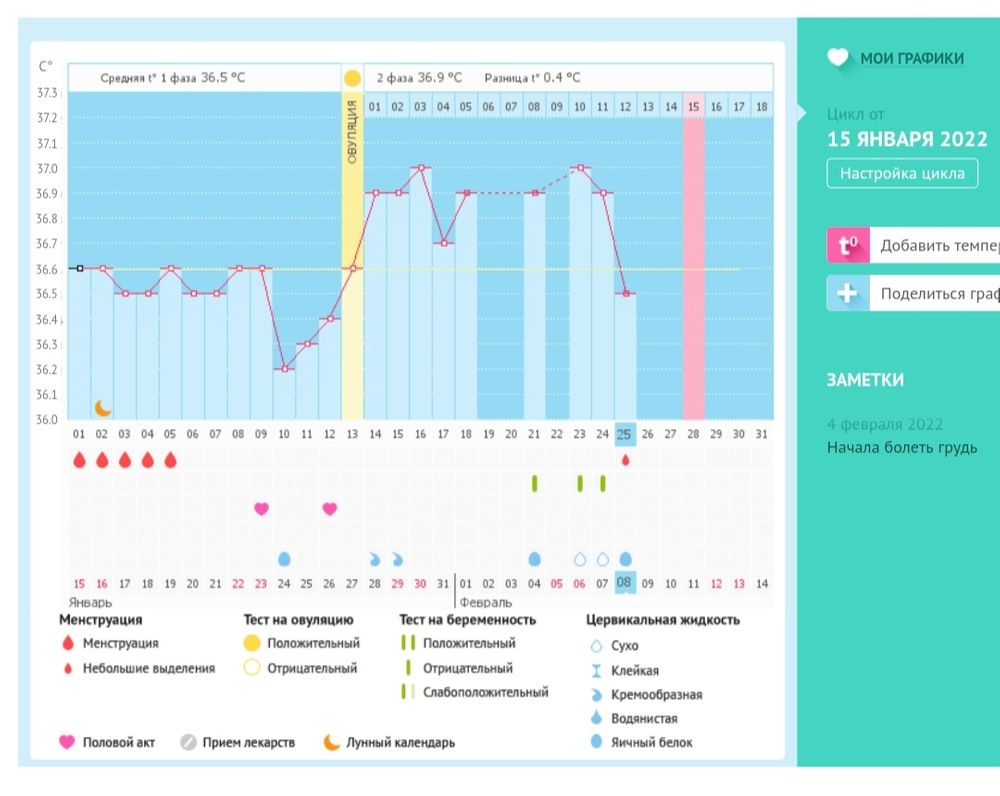
Task: Open Настройка цикла settings
Action: point(902,173)
